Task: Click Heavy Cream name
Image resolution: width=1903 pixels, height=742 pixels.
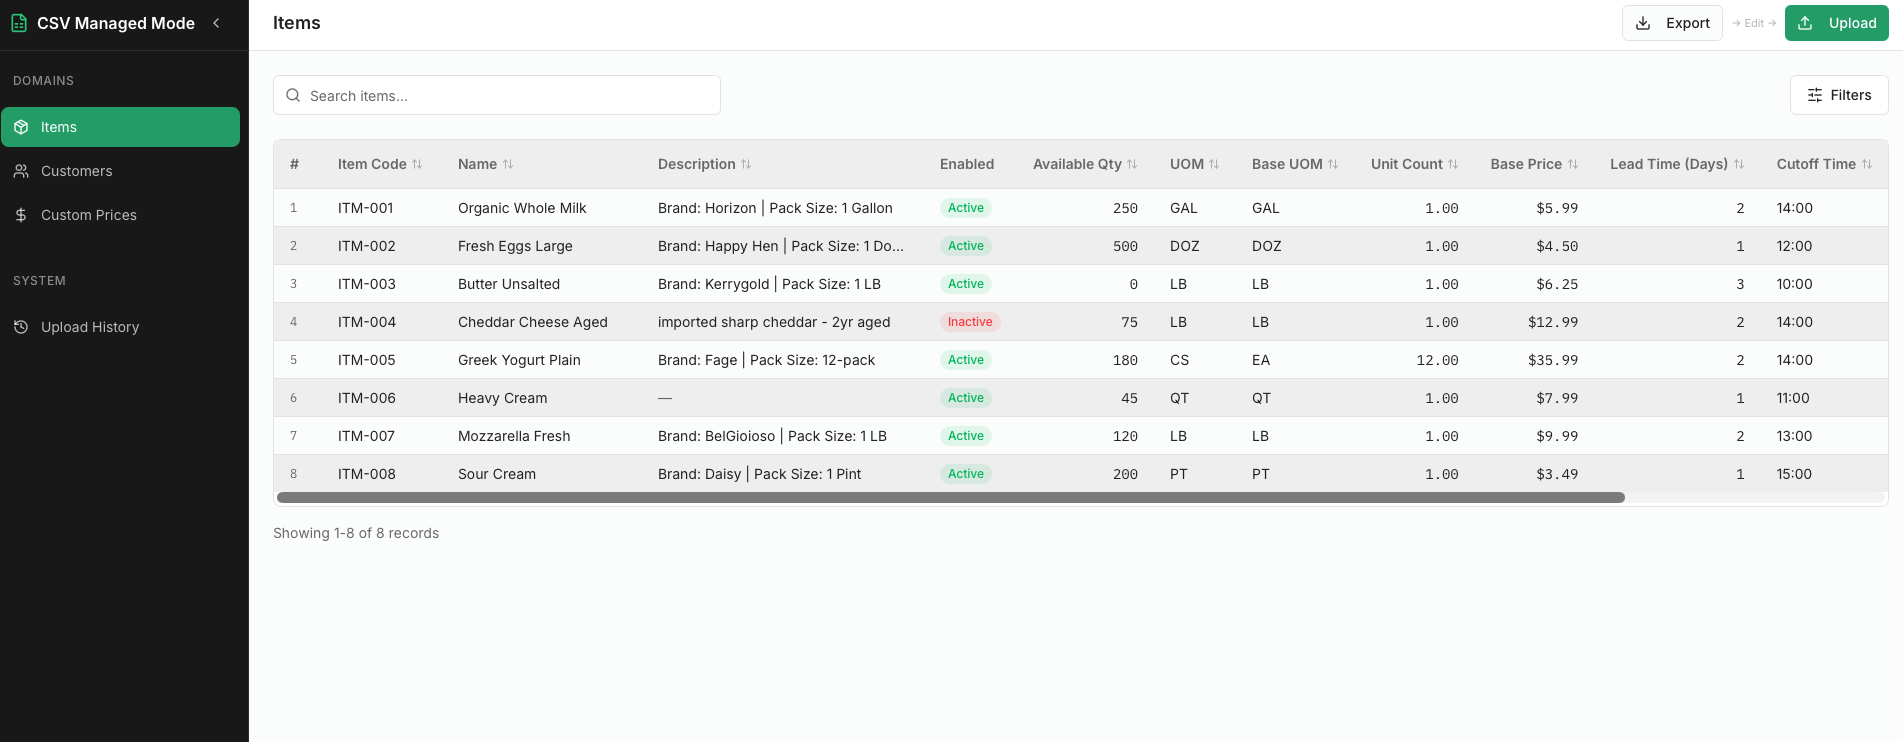Action: pyautogui.click(x=503, y=398)
